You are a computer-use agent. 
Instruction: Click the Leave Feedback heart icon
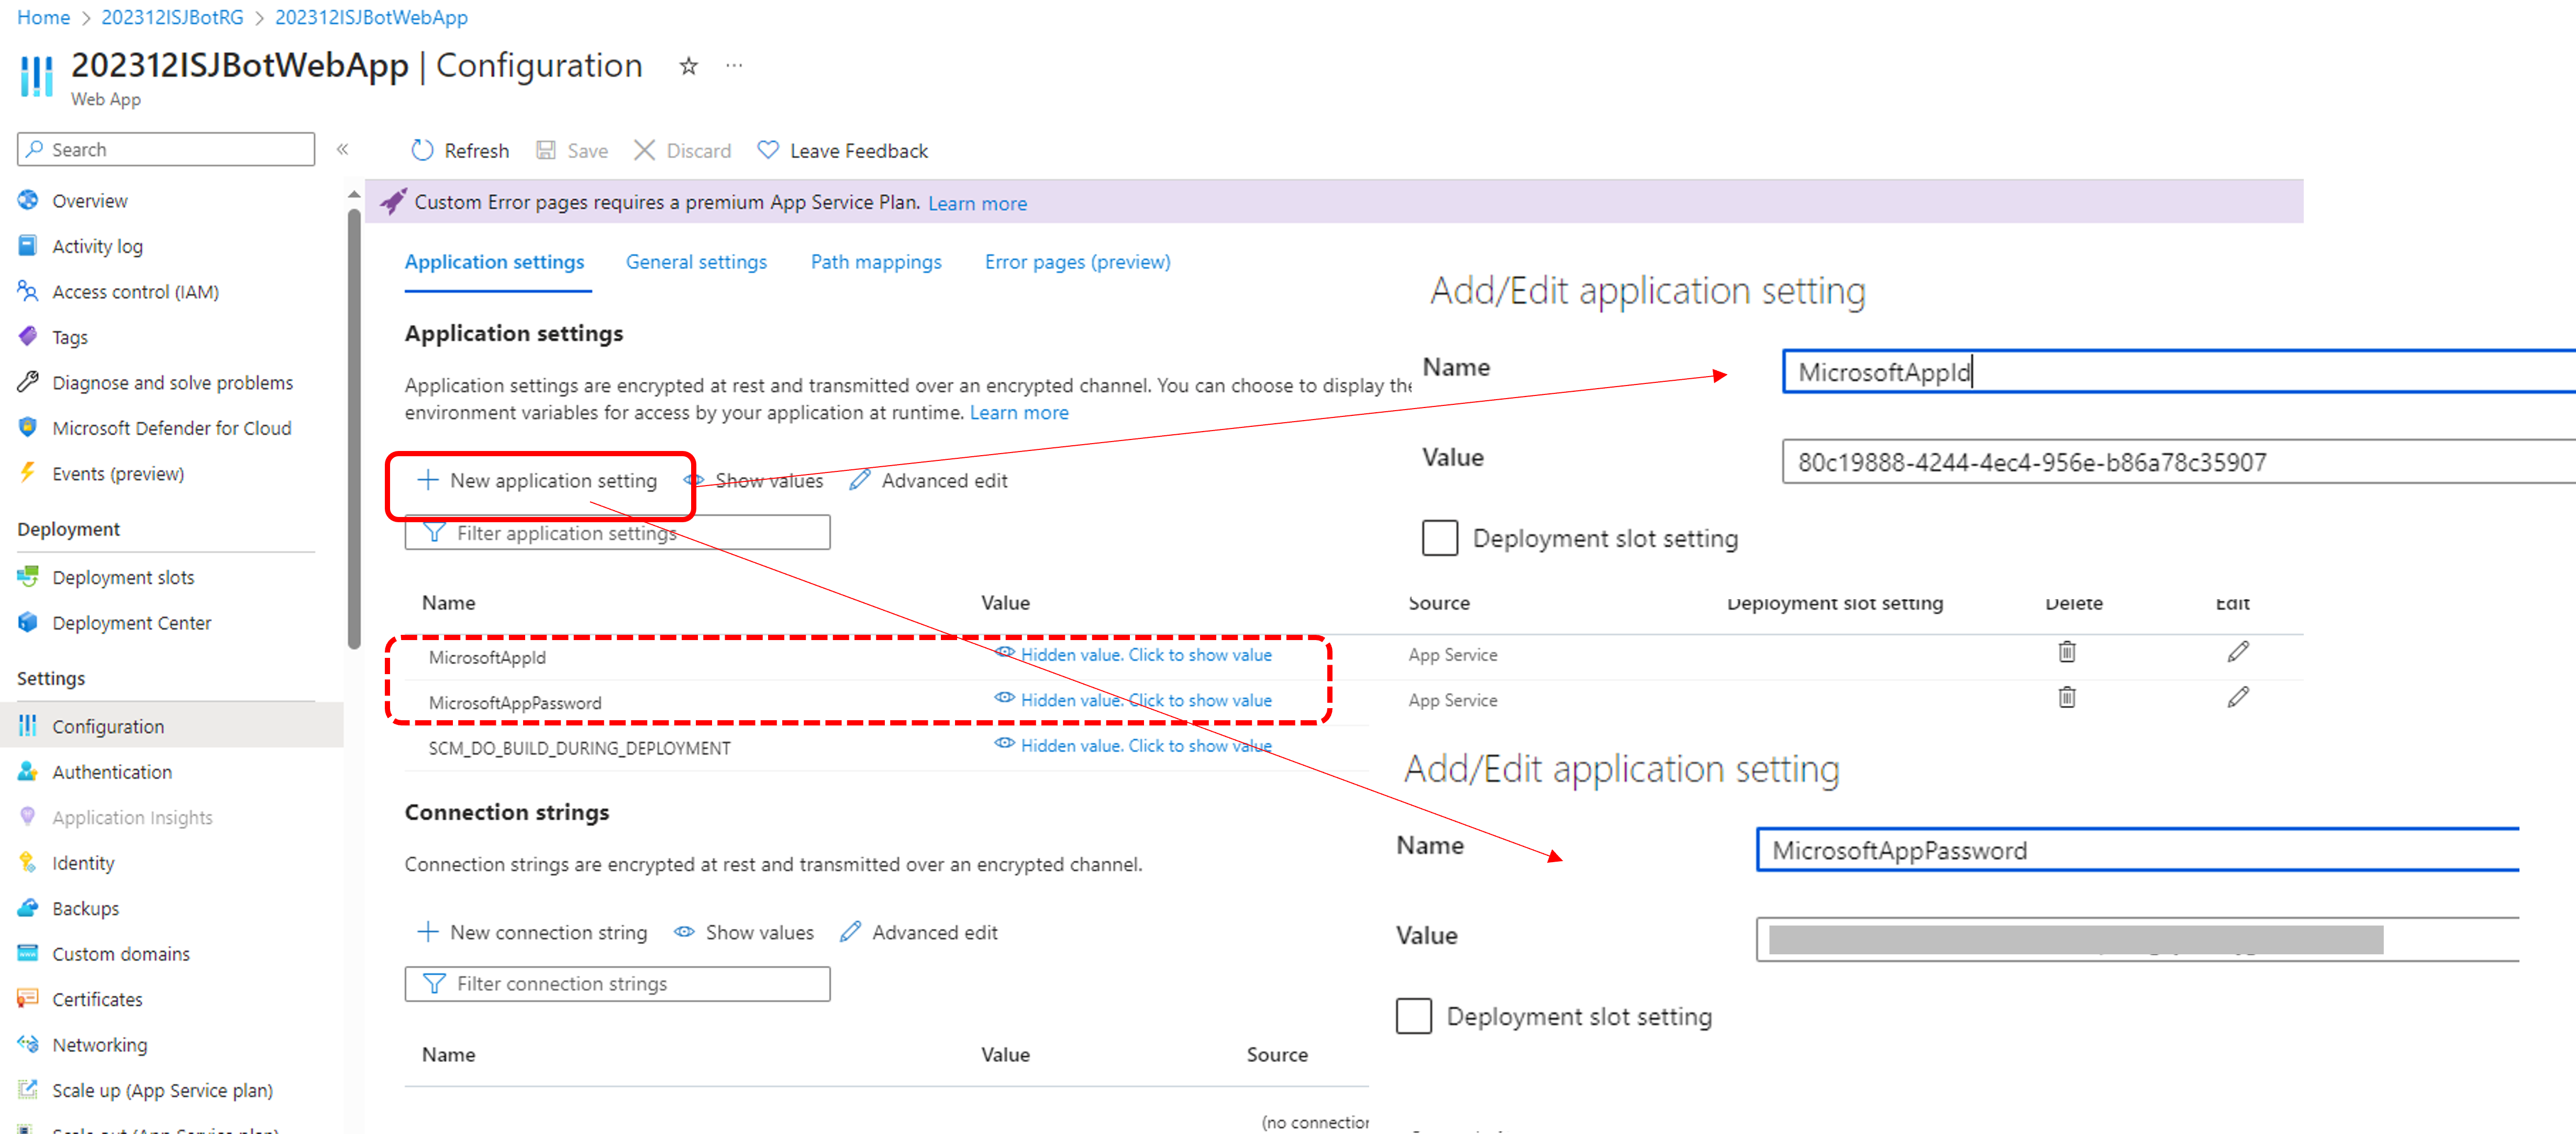point(768,150)
